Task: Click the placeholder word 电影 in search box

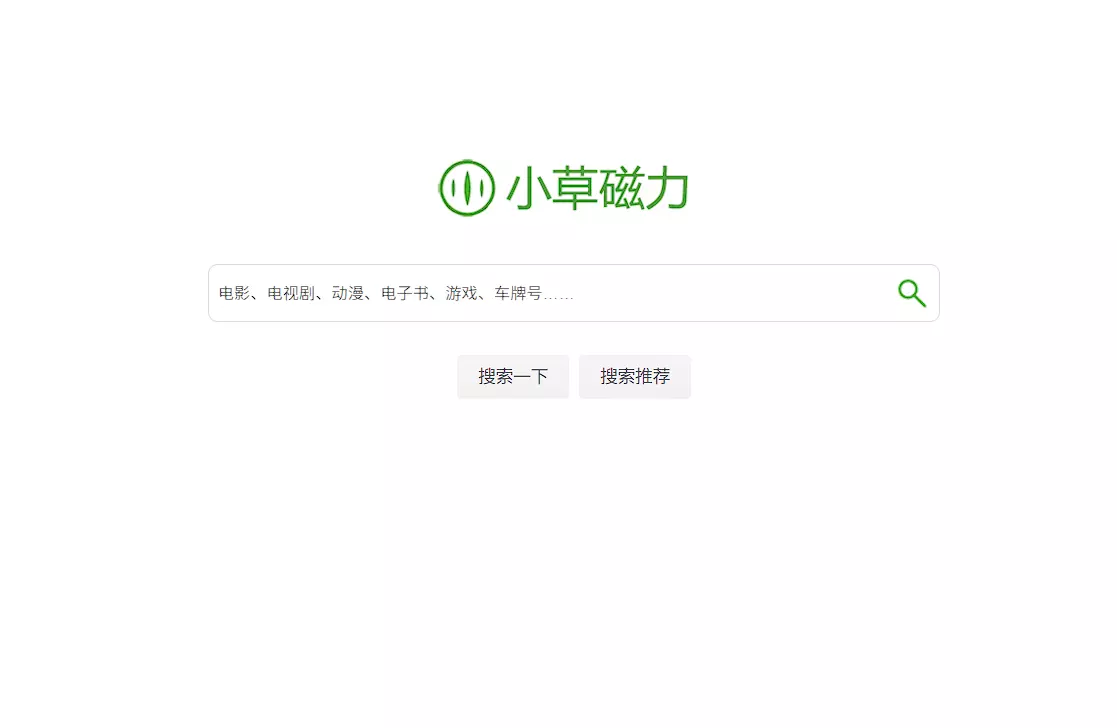Action: click(x=234, y=293)
